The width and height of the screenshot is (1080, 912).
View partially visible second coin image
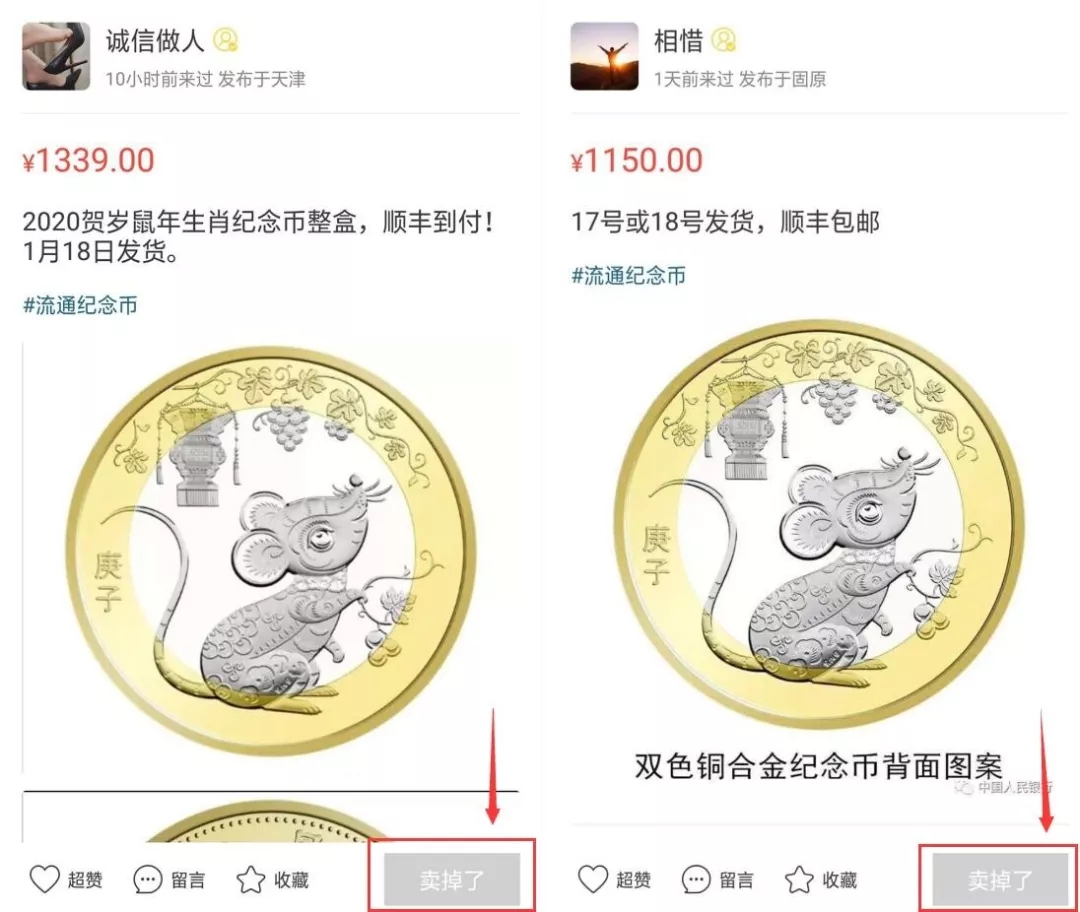pyautogui.click(x=272, y=818)
